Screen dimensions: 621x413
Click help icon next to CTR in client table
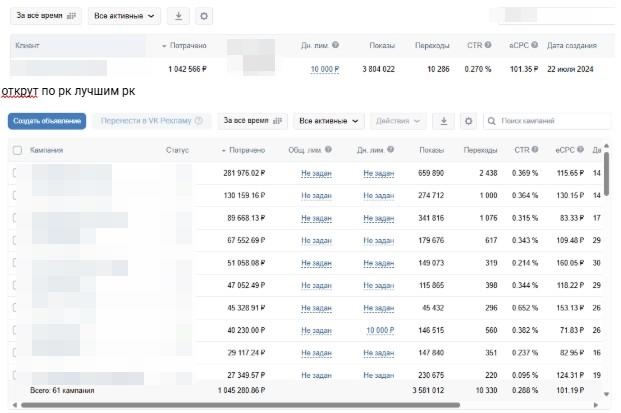point(488,45)
